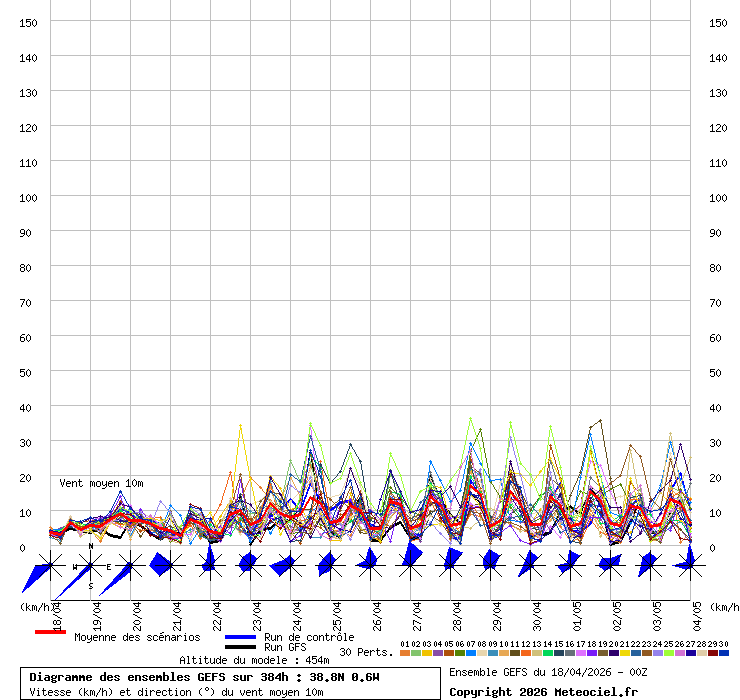
Task: Click perturbation 01 orange color swatch
Action: pyautogui.click(x=405, y=653)
